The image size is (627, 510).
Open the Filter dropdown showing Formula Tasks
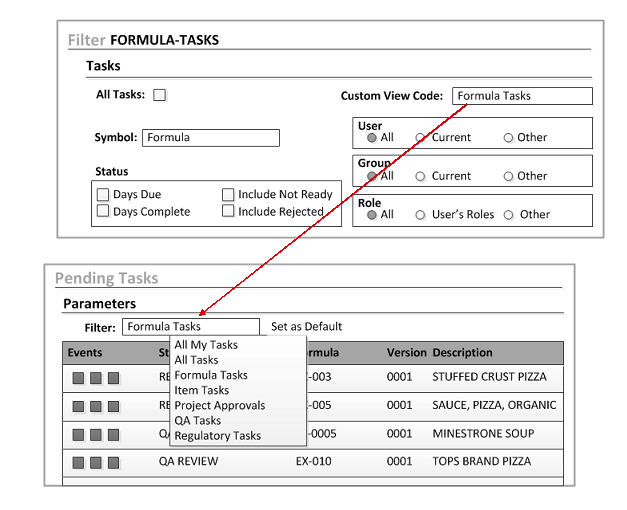click(x=190, y=326)
